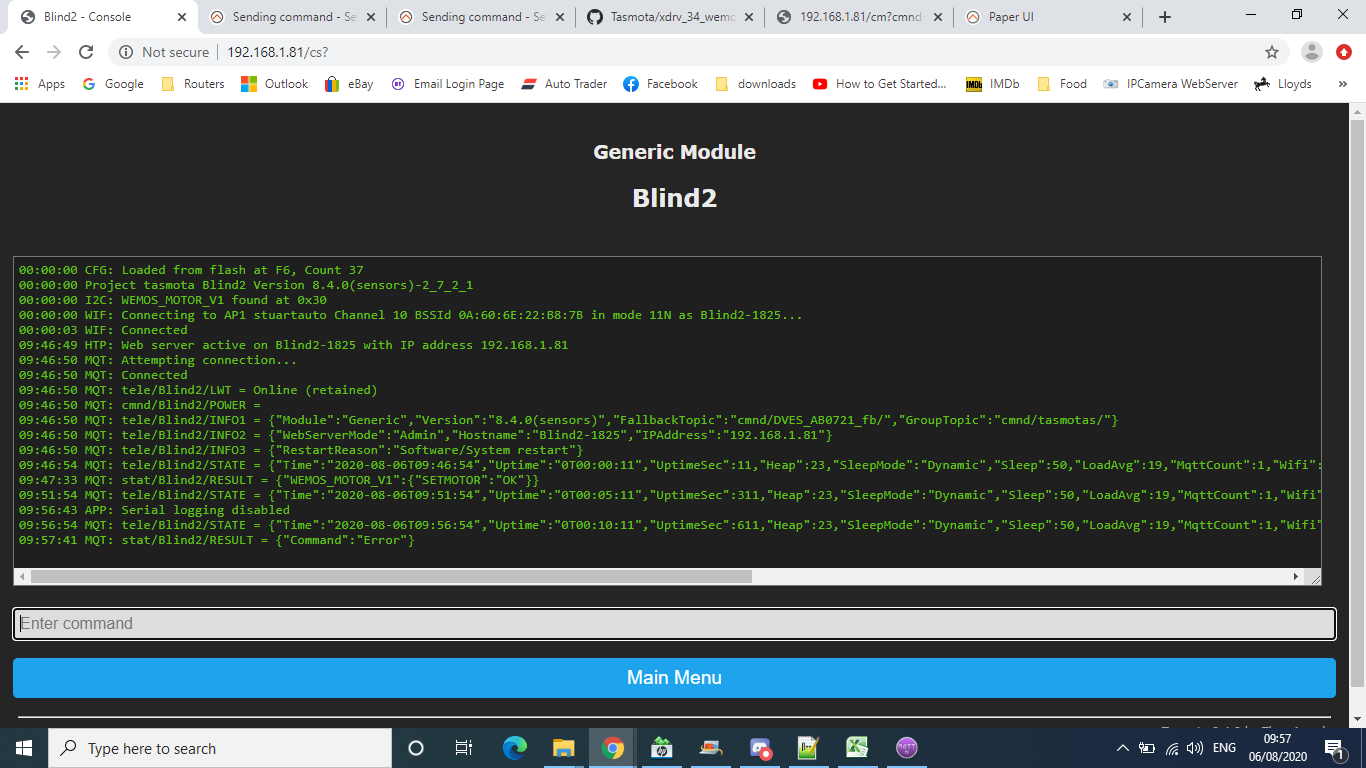Open the Chrome profile avatar icon

click(1310, 52)
